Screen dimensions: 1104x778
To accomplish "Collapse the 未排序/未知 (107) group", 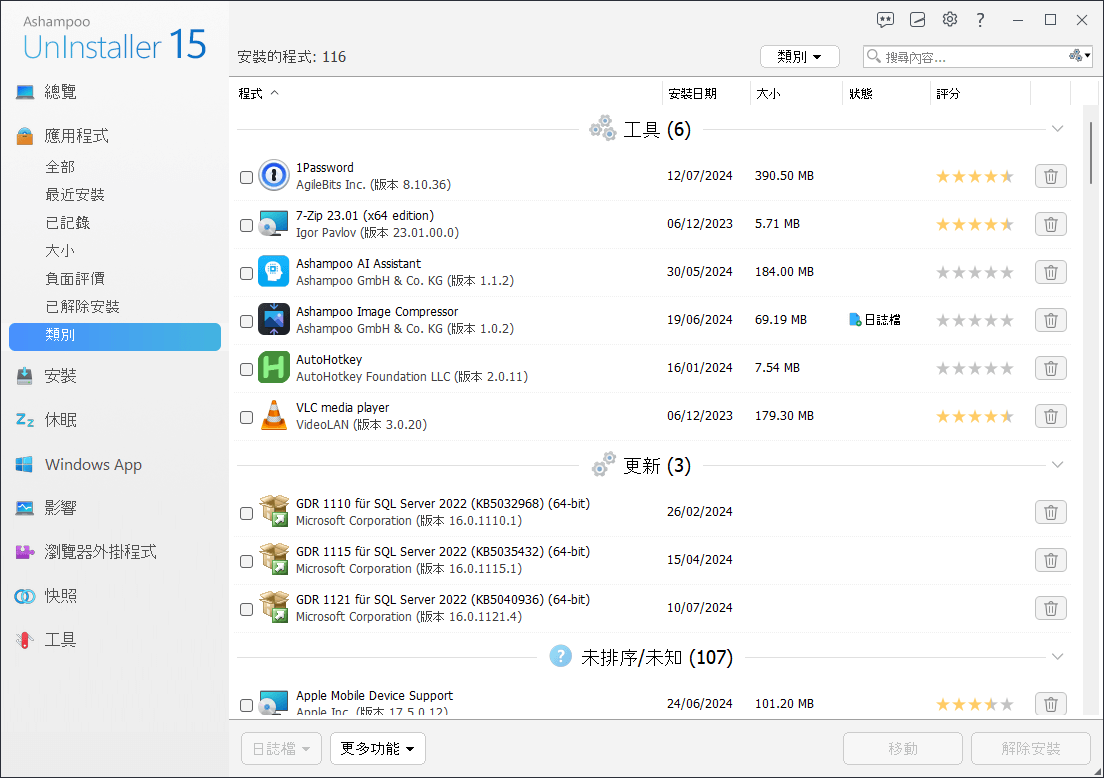I will pos(1057,656).
